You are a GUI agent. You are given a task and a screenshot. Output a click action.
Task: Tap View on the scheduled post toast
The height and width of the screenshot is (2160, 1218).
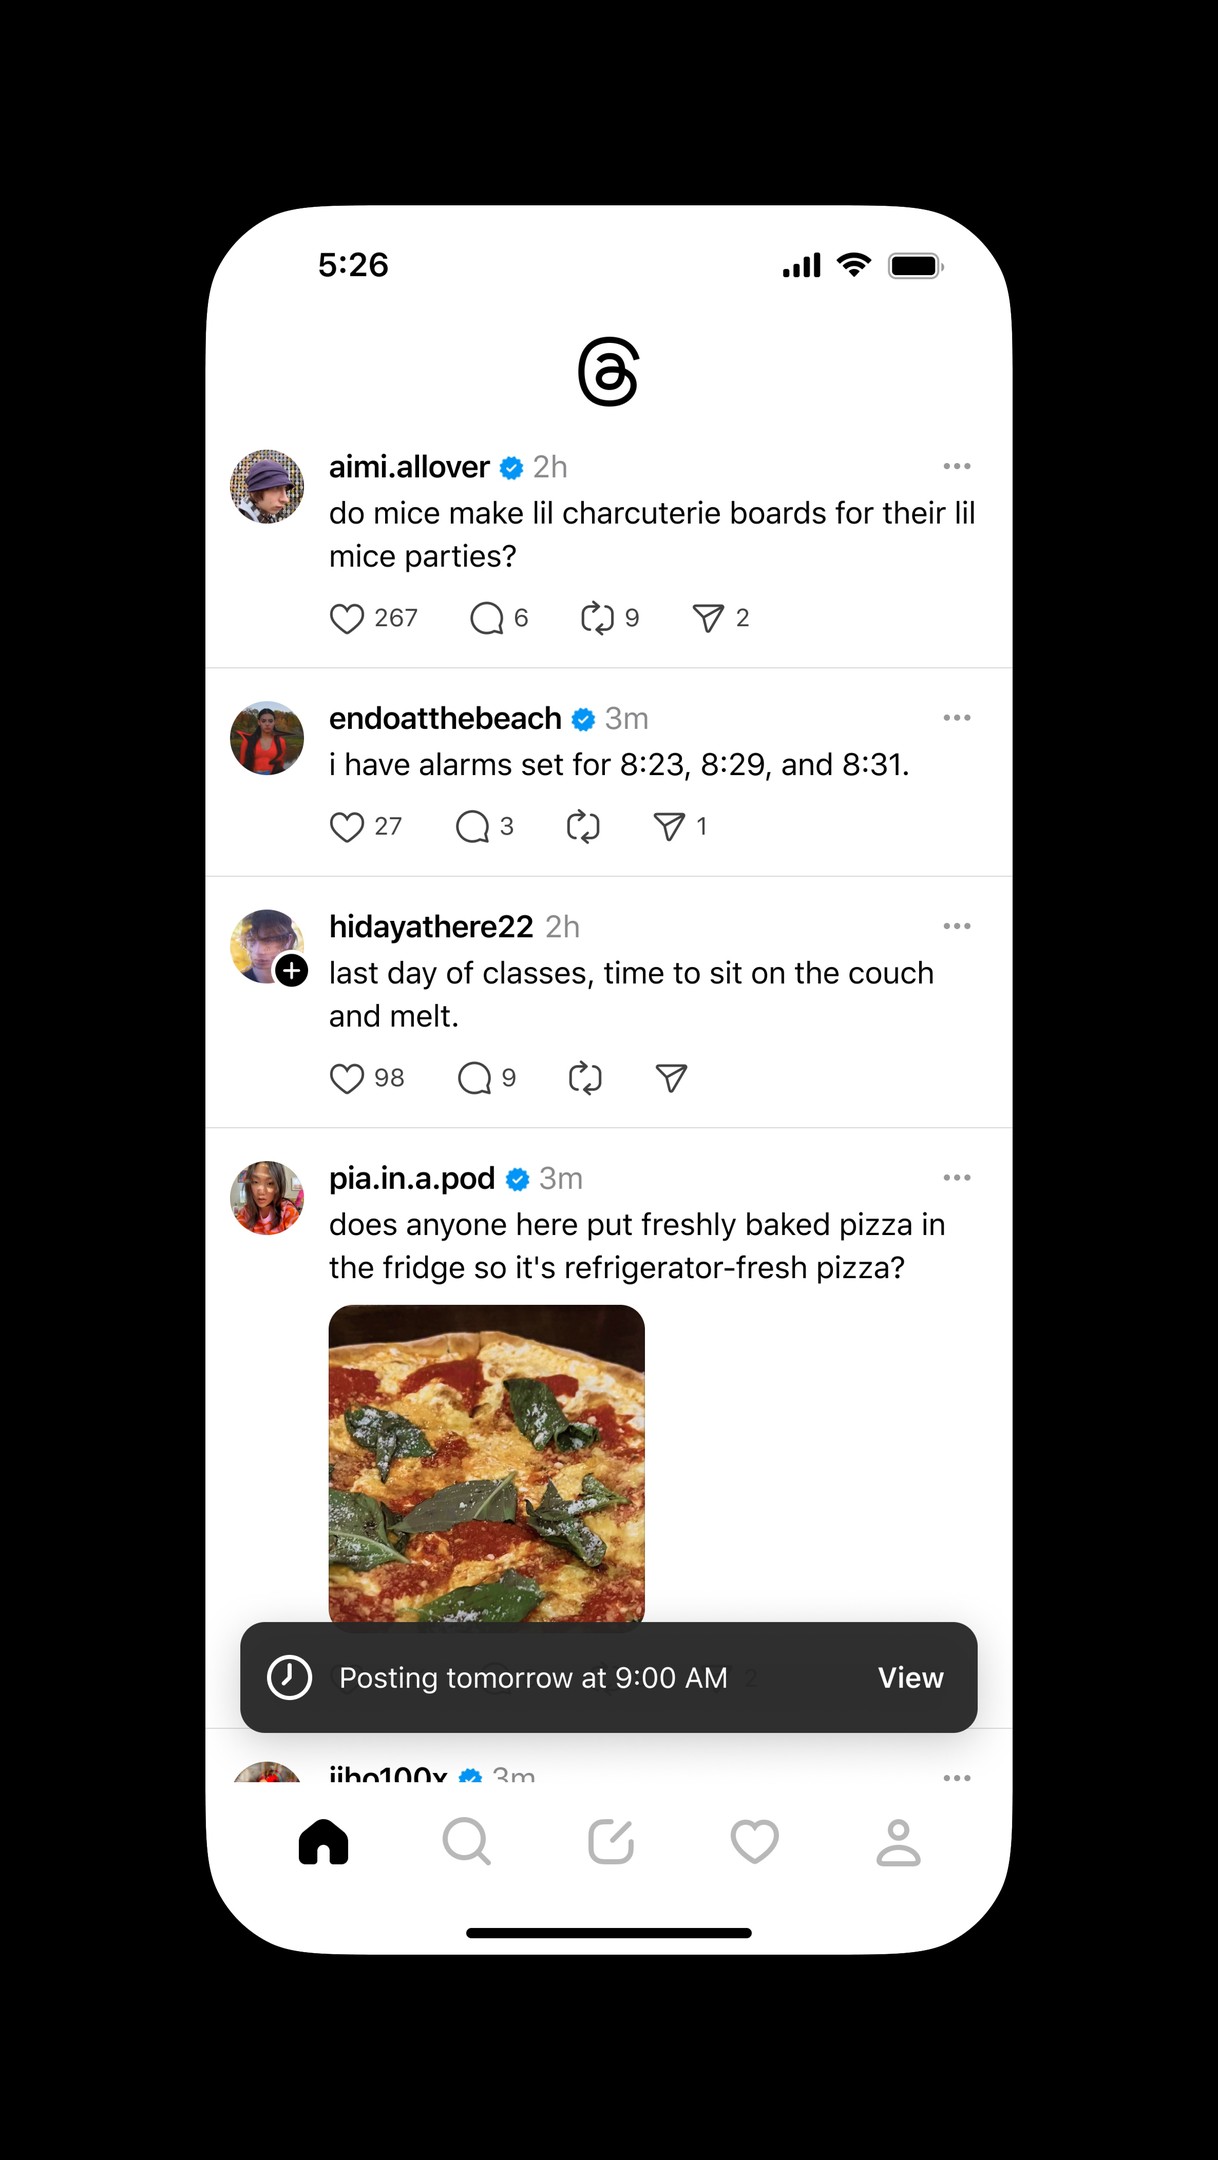(910, 1678)
